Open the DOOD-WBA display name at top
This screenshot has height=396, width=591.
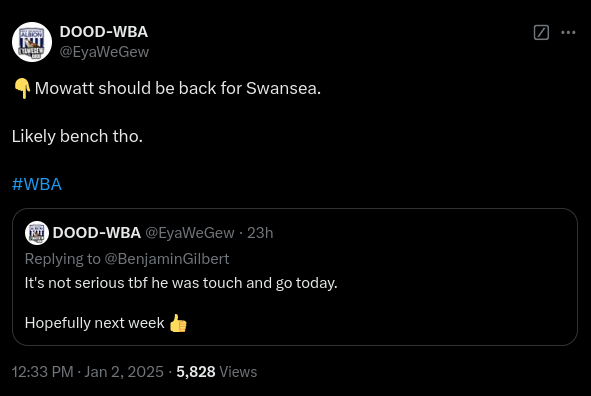point(104,32)
